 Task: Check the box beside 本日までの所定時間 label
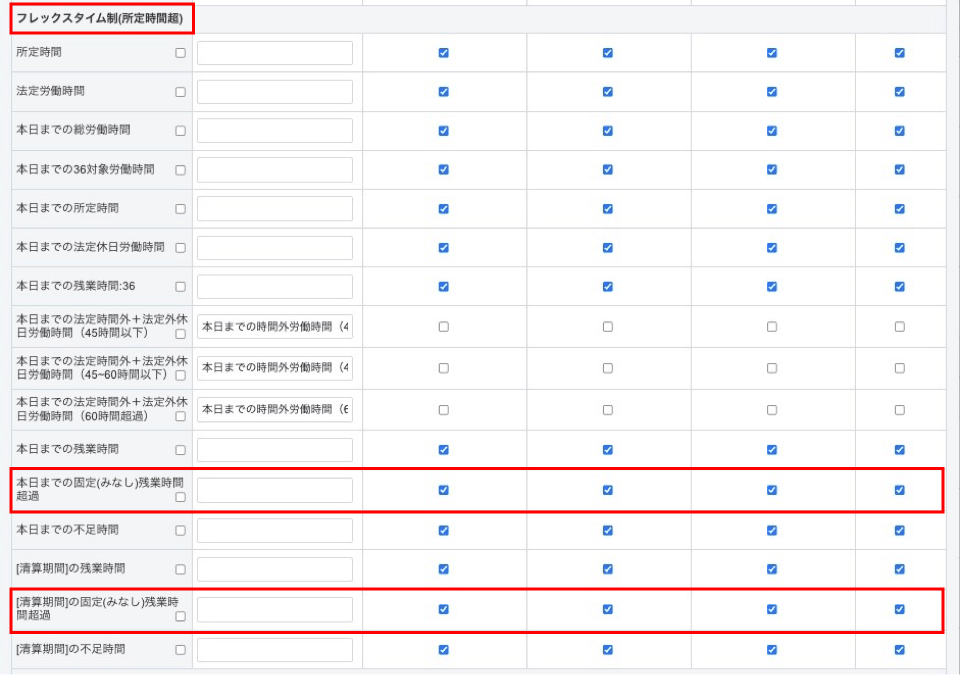click(x=180, y=209)
